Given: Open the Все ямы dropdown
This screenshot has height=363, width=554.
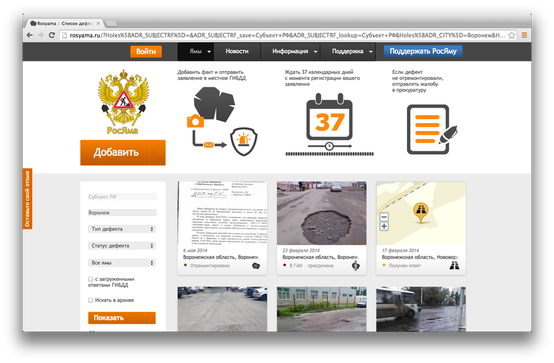Looking at the screenshot, I should 122,263.
